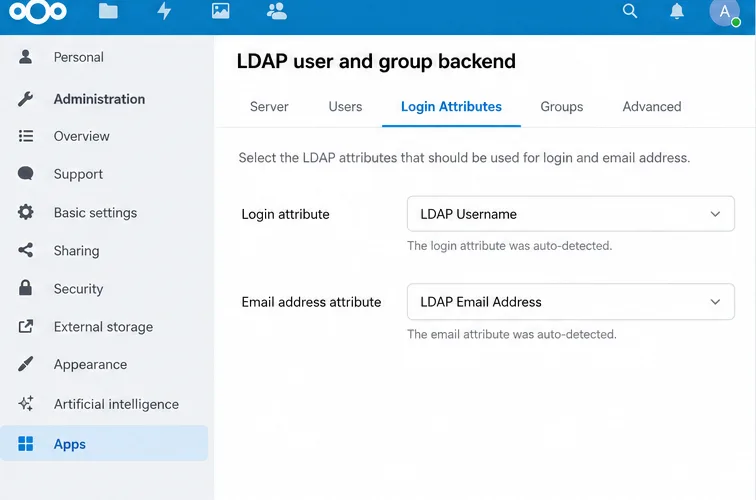Open Apps settings entry
The height and width of the screenshot is (500, 756).
point(104,444)
